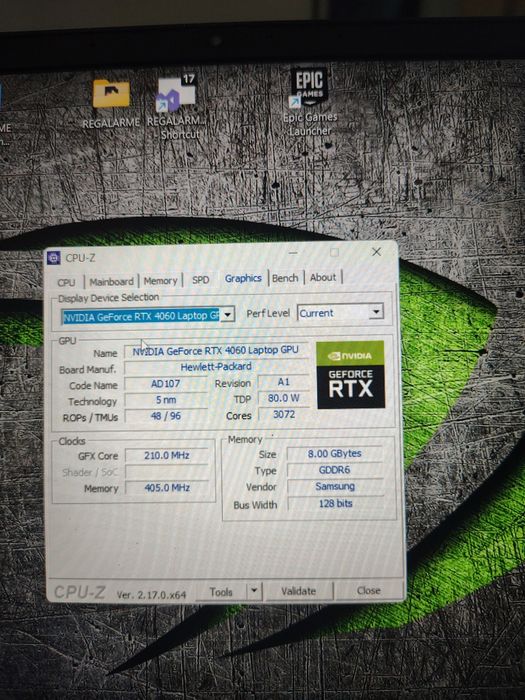
Task: Click the Tools button
Action: (221, 592)
